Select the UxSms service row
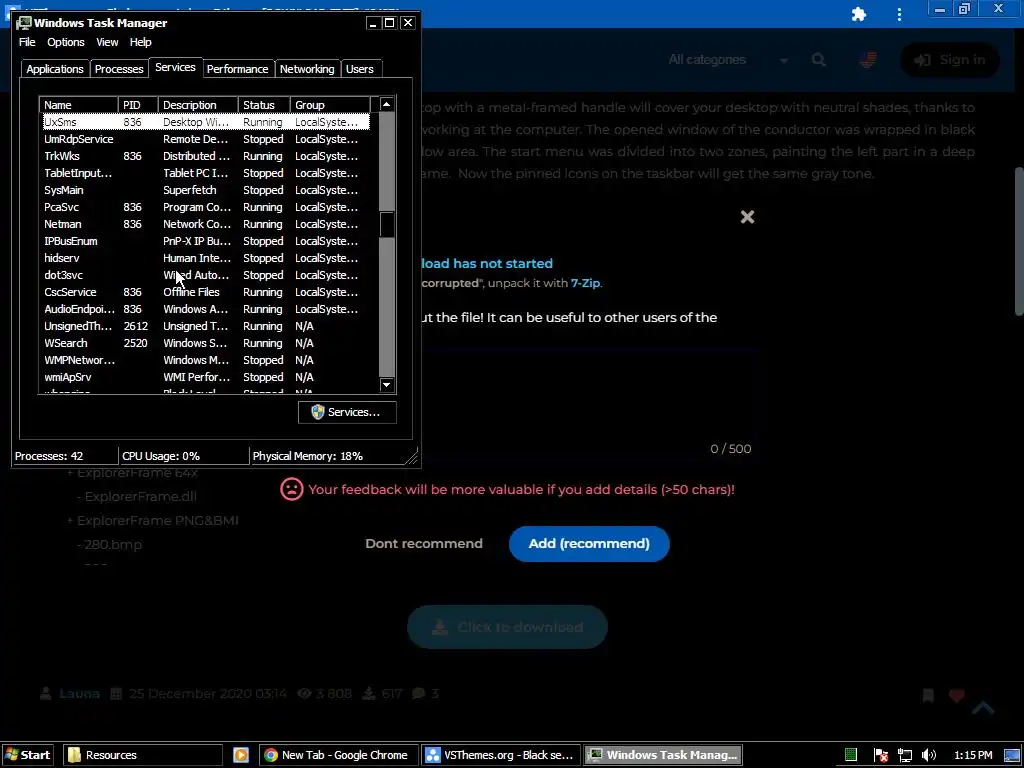The image size is (1024, 768). coord(205,122)
